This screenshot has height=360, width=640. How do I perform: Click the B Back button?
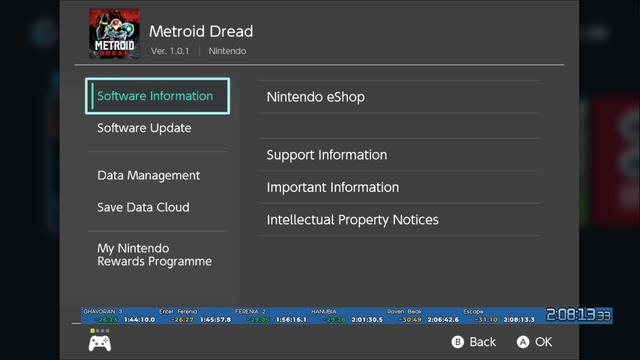point(473,342)
